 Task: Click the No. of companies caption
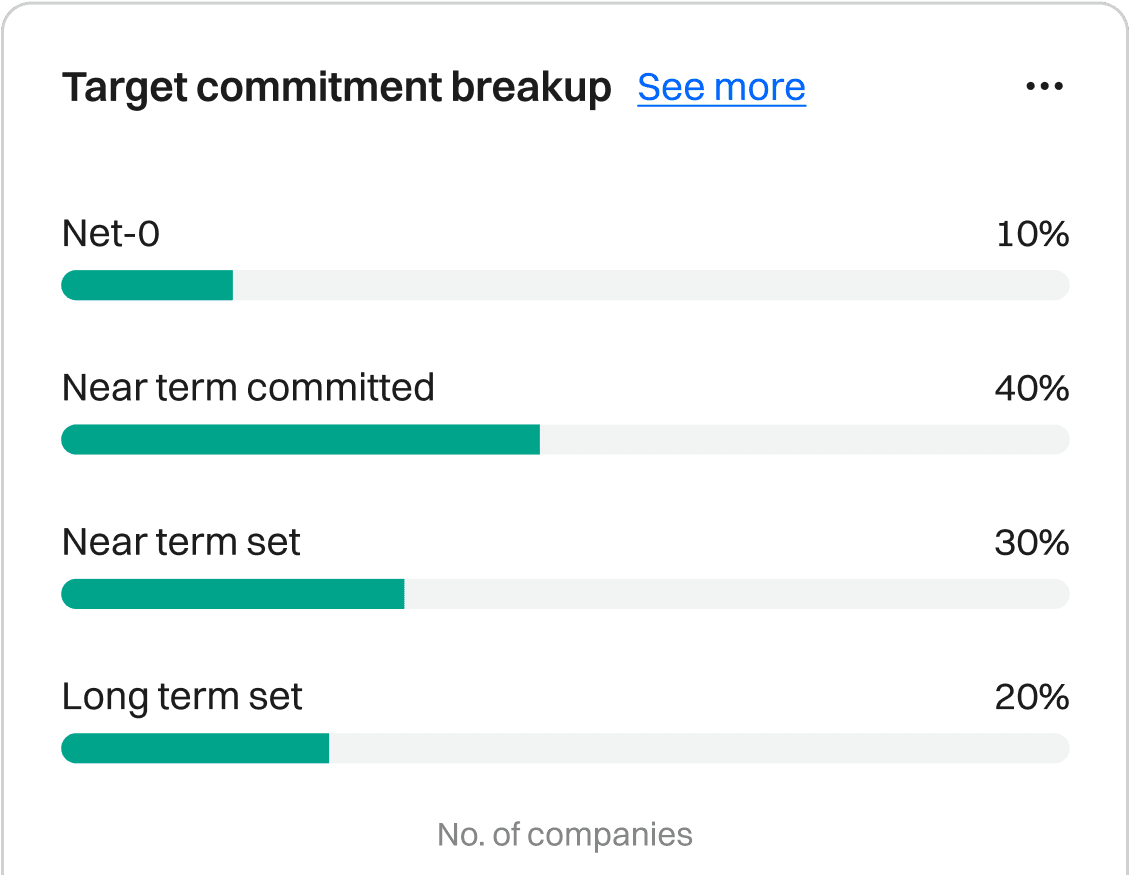click(565, 834)
